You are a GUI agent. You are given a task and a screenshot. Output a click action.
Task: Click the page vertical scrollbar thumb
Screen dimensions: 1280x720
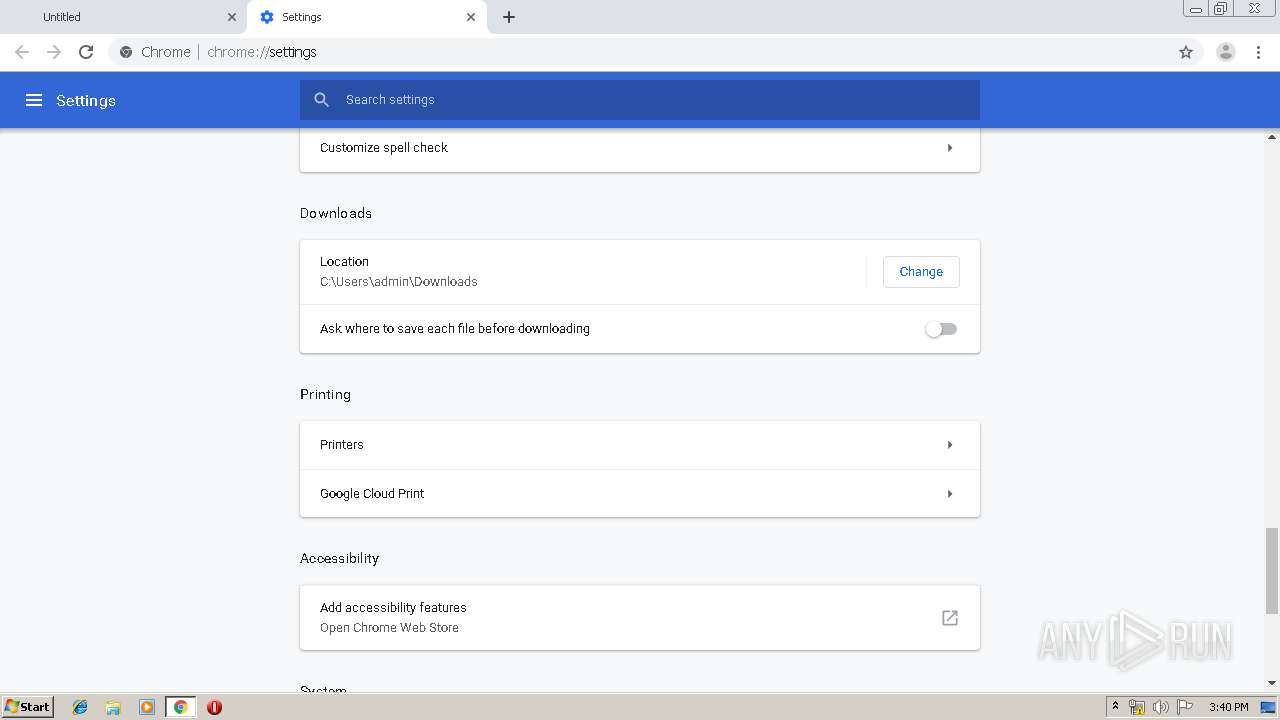click(1272, 571)
